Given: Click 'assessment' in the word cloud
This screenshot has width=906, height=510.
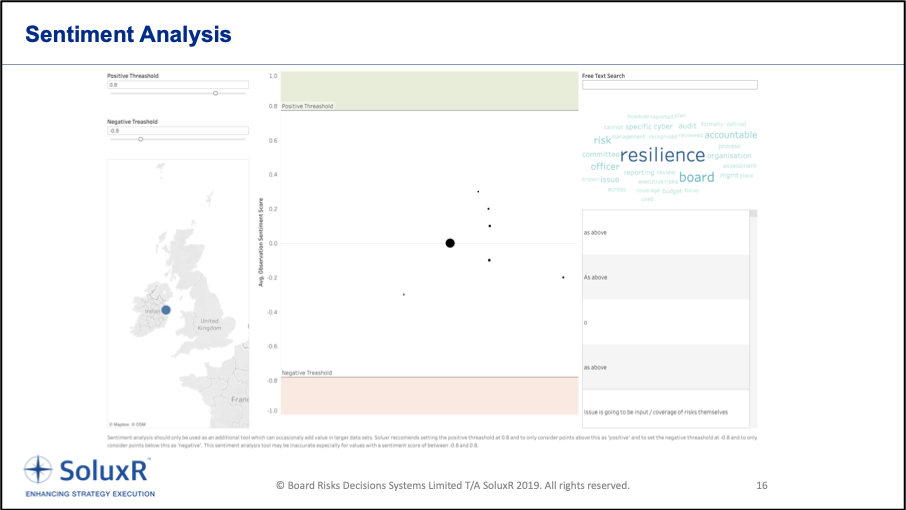Looking at the screenshot, I should tap(740, 166).
